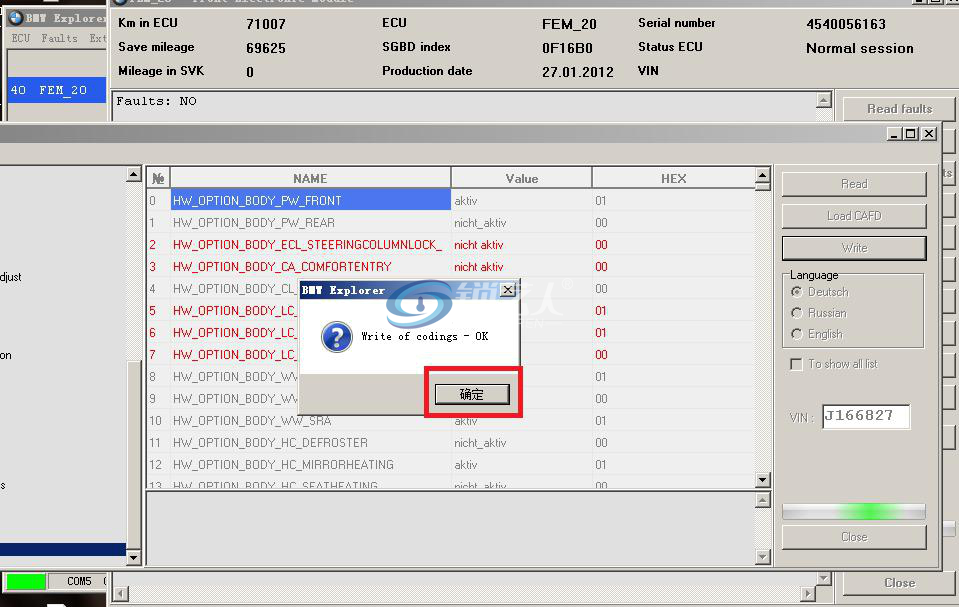Close the coding window with X
959x607 pixels.
point(929,133)
